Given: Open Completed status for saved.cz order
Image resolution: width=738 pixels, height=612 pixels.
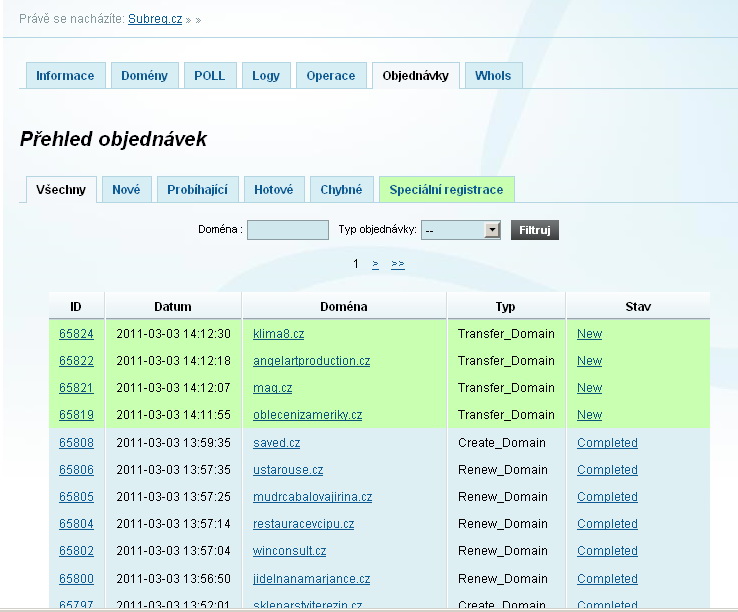Looking at the screenshot, I should [x=607, y=443].
